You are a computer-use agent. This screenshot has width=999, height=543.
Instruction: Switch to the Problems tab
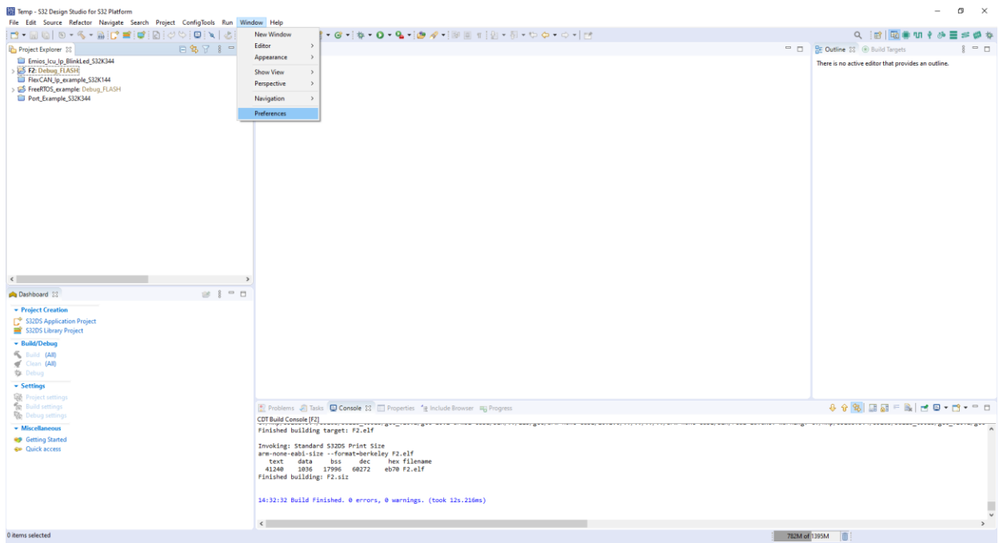[x=276, y=408]
